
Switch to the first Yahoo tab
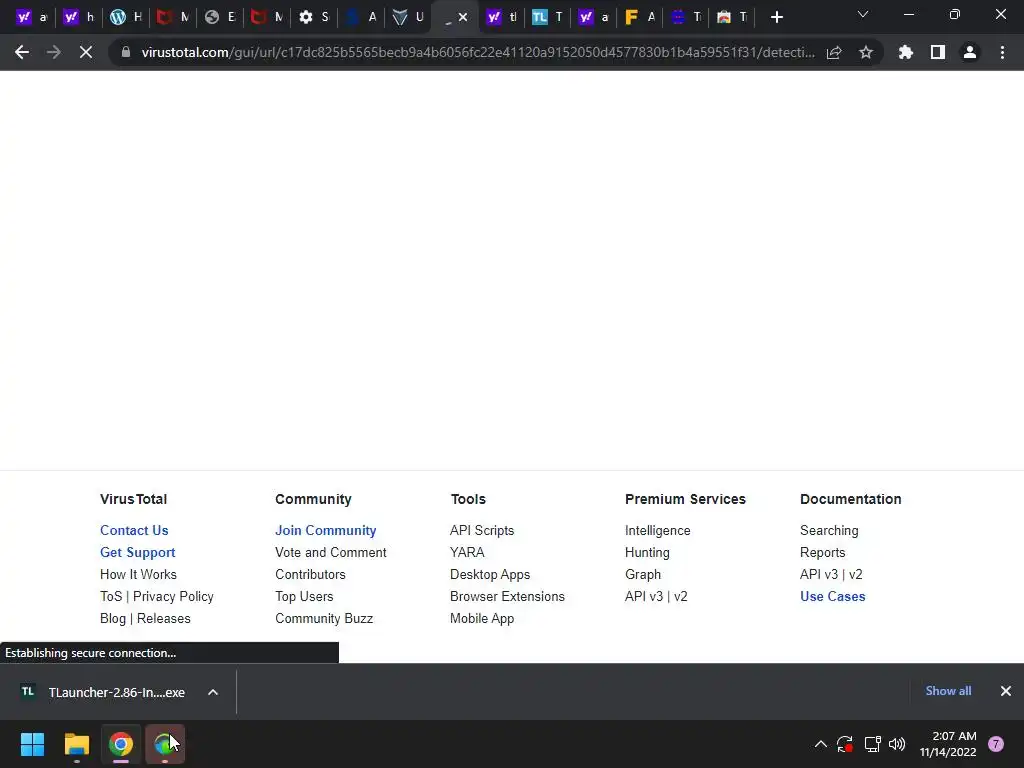(32, 18)
